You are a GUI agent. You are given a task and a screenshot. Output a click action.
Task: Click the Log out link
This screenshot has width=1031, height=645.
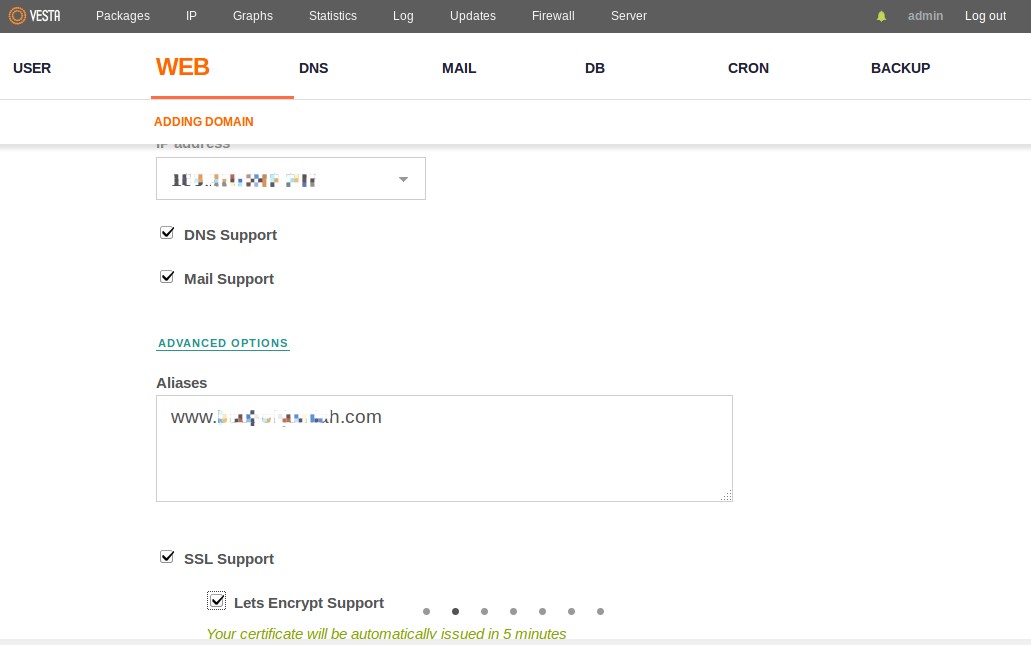[x=985, y=16]
